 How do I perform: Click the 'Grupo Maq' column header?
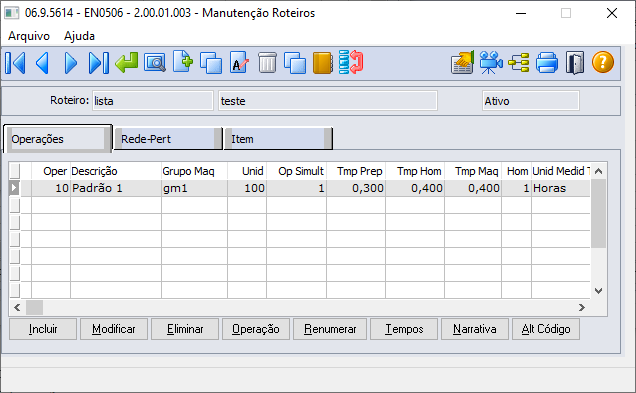click(194, 171)
